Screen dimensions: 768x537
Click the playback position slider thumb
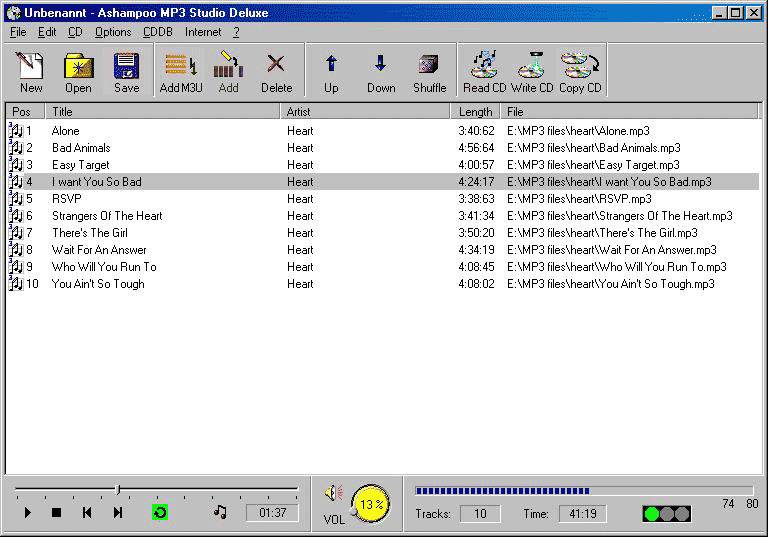click(118, 489)
